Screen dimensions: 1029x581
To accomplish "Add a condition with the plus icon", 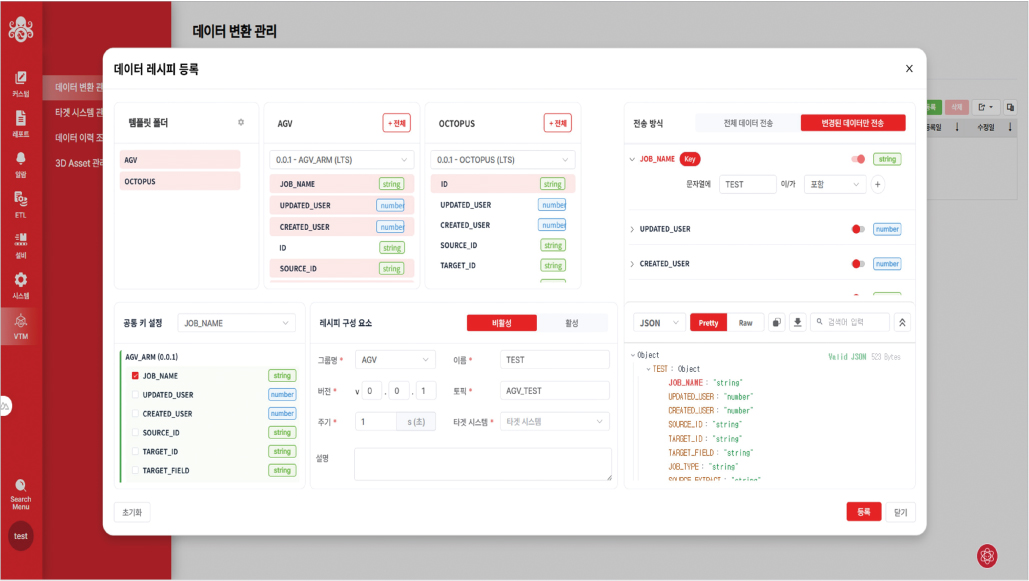I will [877, 184].
